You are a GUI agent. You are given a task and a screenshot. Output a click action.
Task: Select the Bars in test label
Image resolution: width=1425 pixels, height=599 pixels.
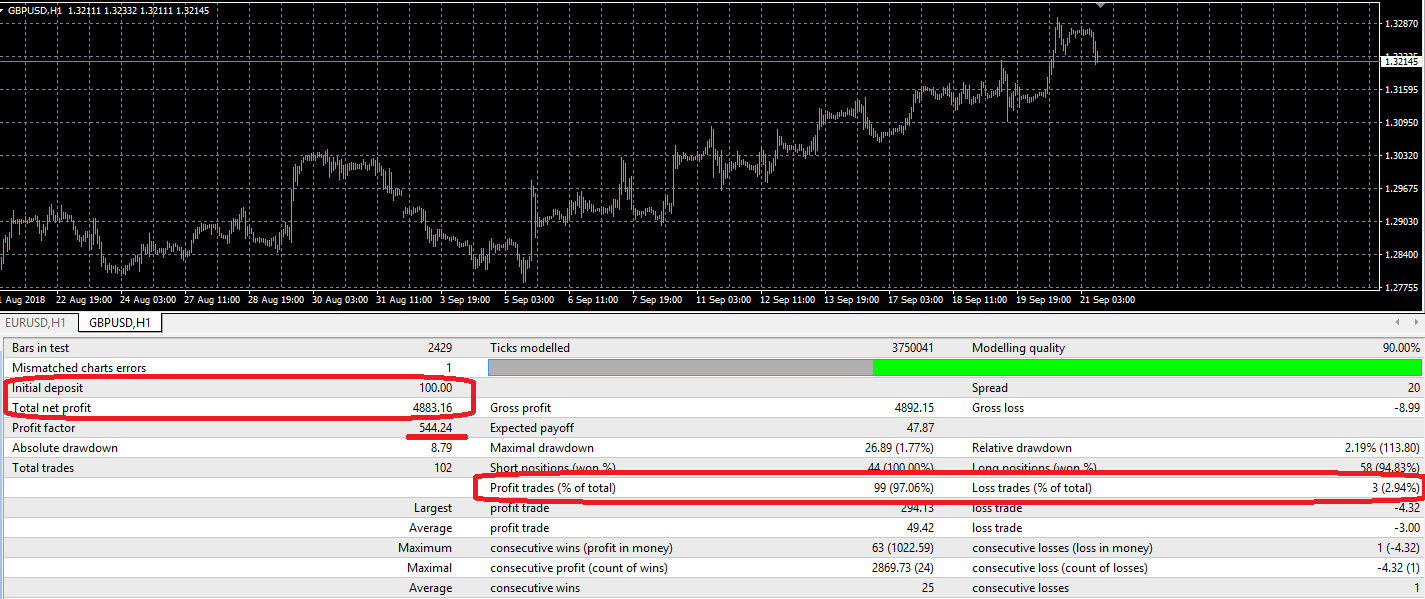pyautogui.click(x=41, y=348)
